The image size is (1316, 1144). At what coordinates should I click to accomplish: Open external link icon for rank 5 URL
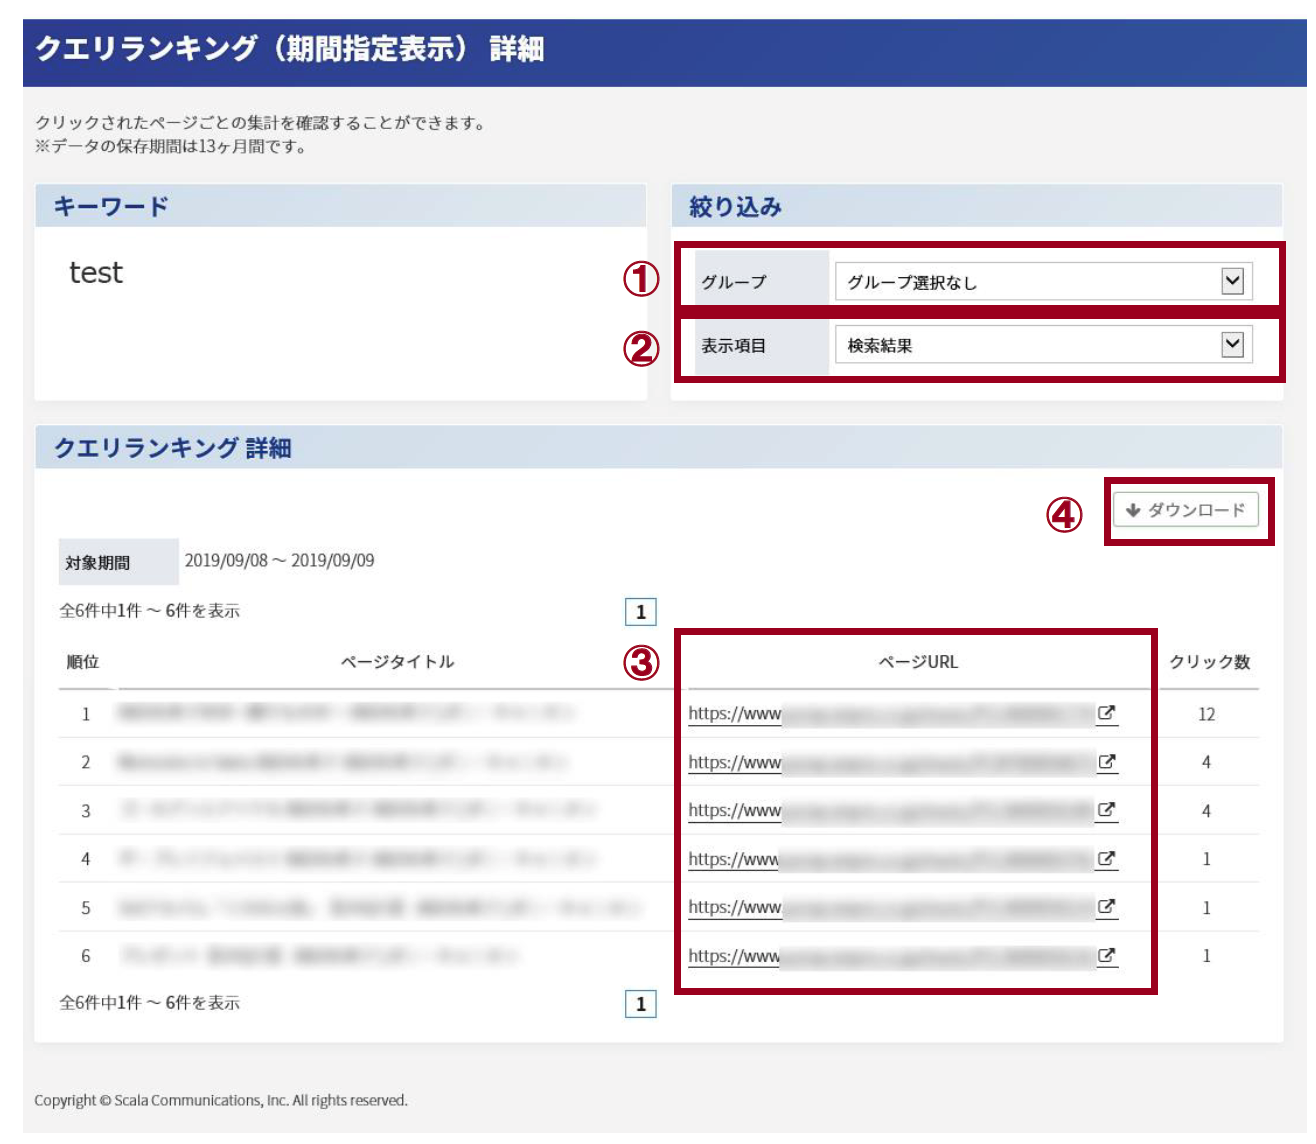(x=1106, y=907)
